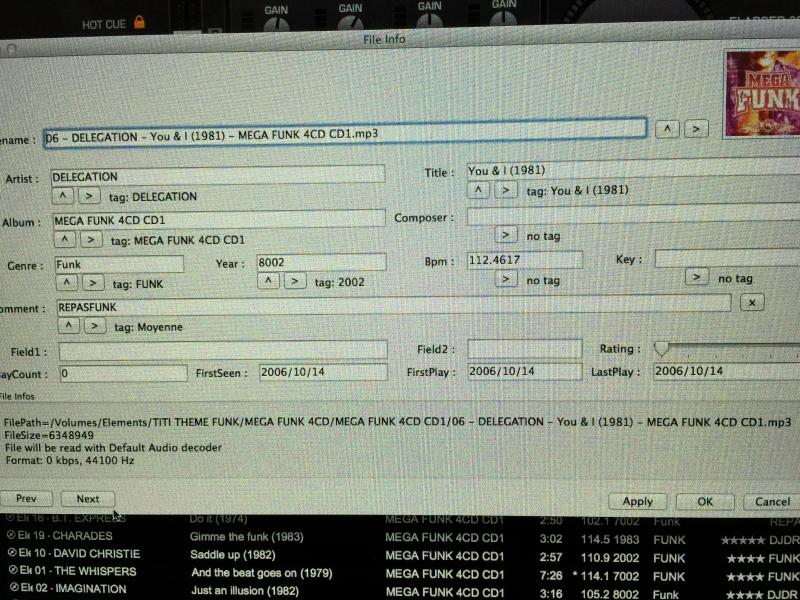Clear the comment with the X button
The image size is (800, 600).
pyautogui.click(x=753, y=302)
